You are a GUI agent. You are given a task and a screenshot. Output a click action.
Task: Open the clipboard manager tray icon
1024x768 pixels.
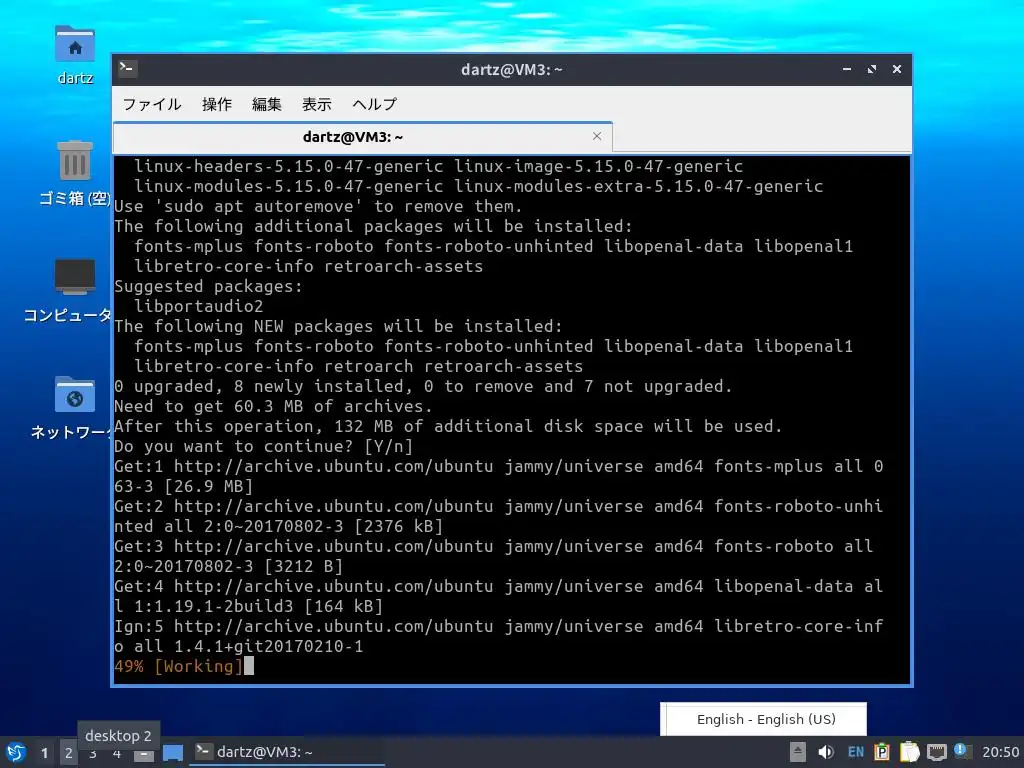coord(909,752)
